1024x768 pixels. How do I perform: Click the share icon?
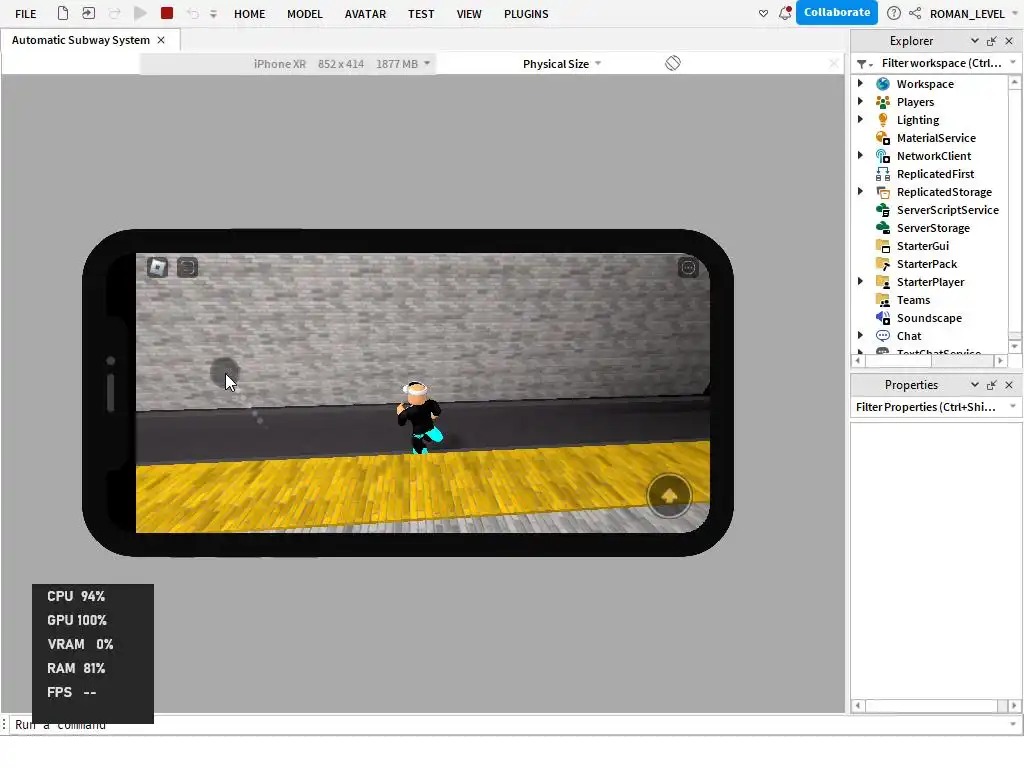click(x=915, y=13)
